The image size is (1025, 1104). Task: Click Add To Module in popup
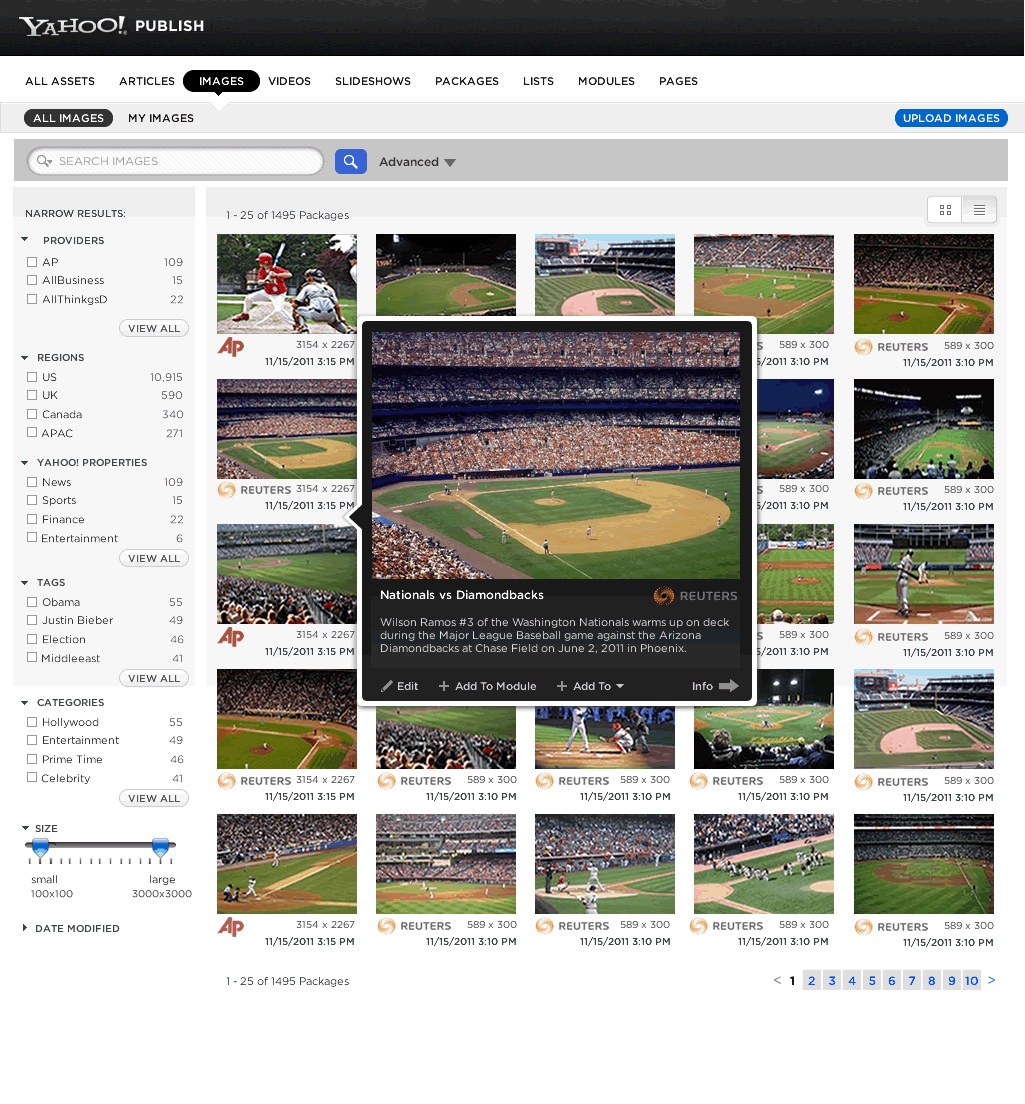tap(487, 686)
